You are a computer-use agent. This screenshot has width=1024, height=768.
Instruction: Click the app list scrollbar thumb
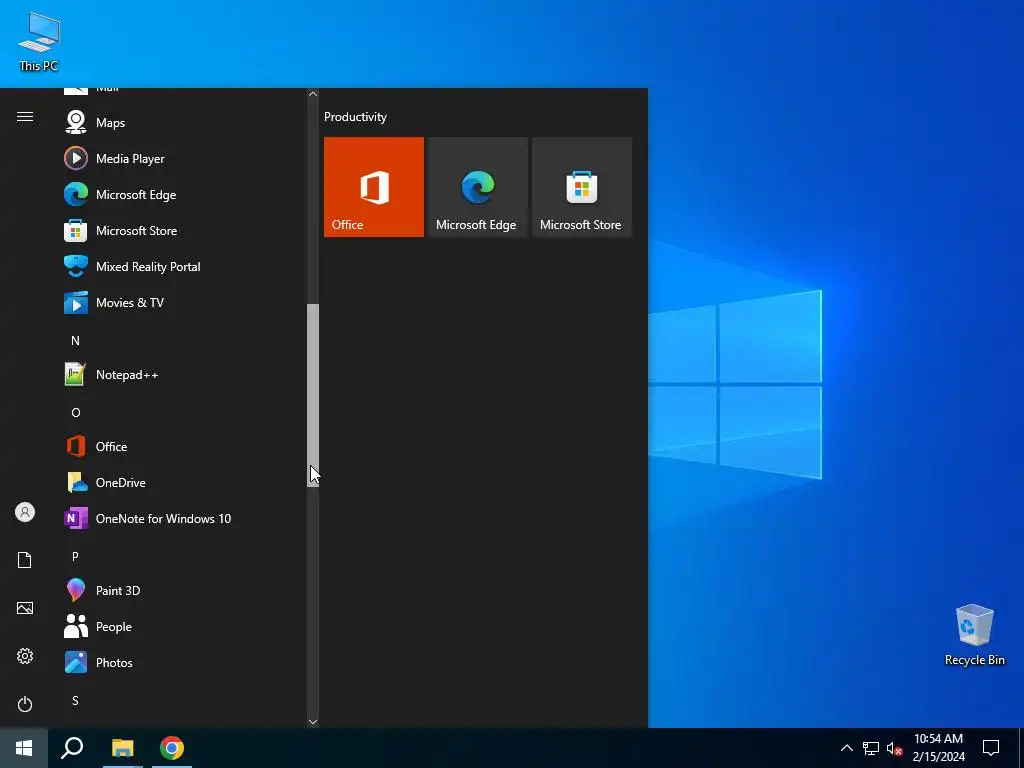tap(313, 395)
